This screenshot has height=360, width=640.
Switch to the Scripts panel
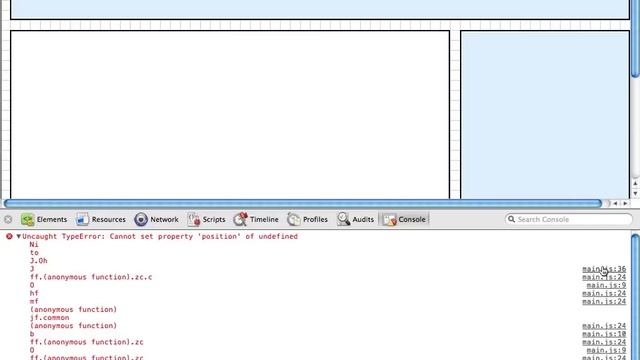pos(207,220)
